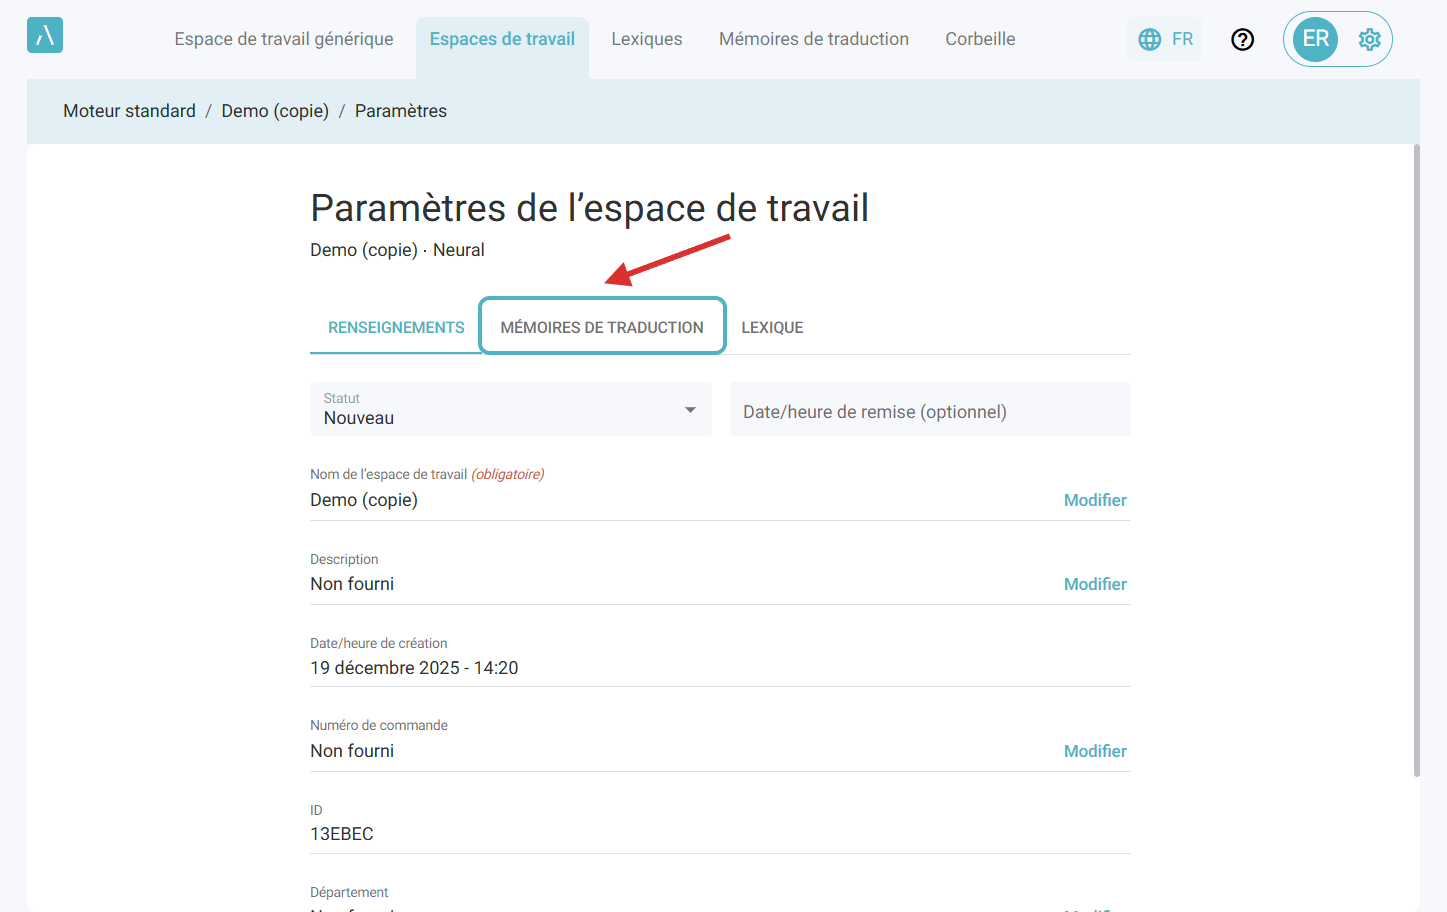Click Modifier next to workspace name
The height and width of the screenshot is (912, 1447).
[x=1095, y=500]
